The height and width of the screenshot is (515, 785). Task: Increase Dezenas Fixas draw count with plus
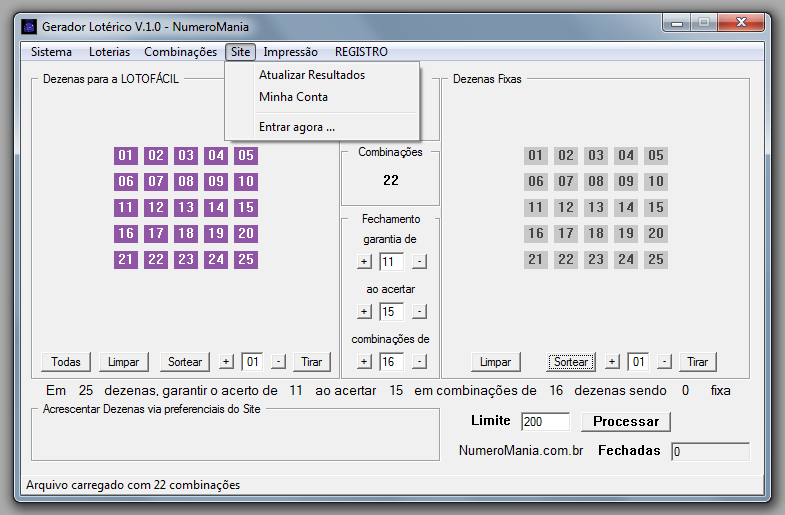612,361
